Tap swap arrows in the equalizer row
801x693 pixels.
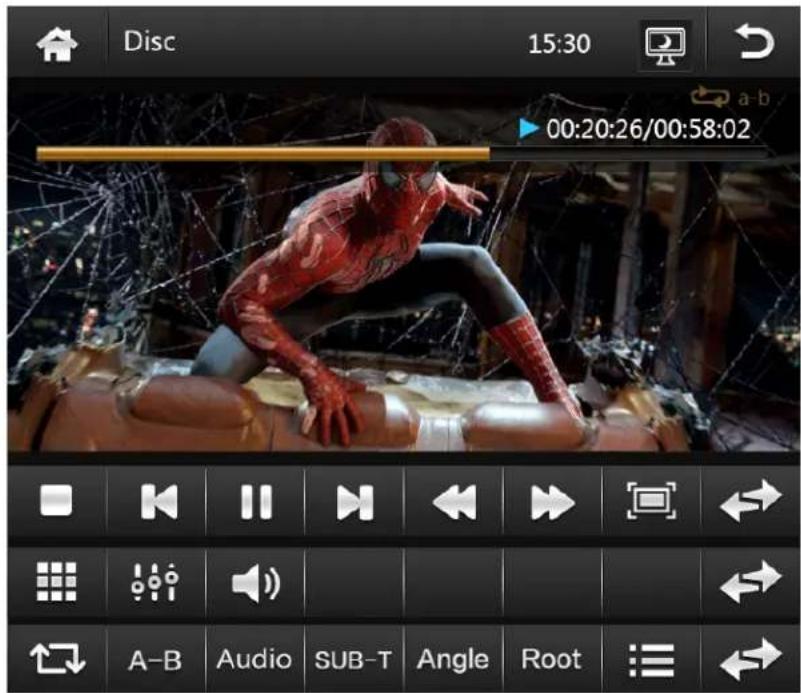(750, 581)
